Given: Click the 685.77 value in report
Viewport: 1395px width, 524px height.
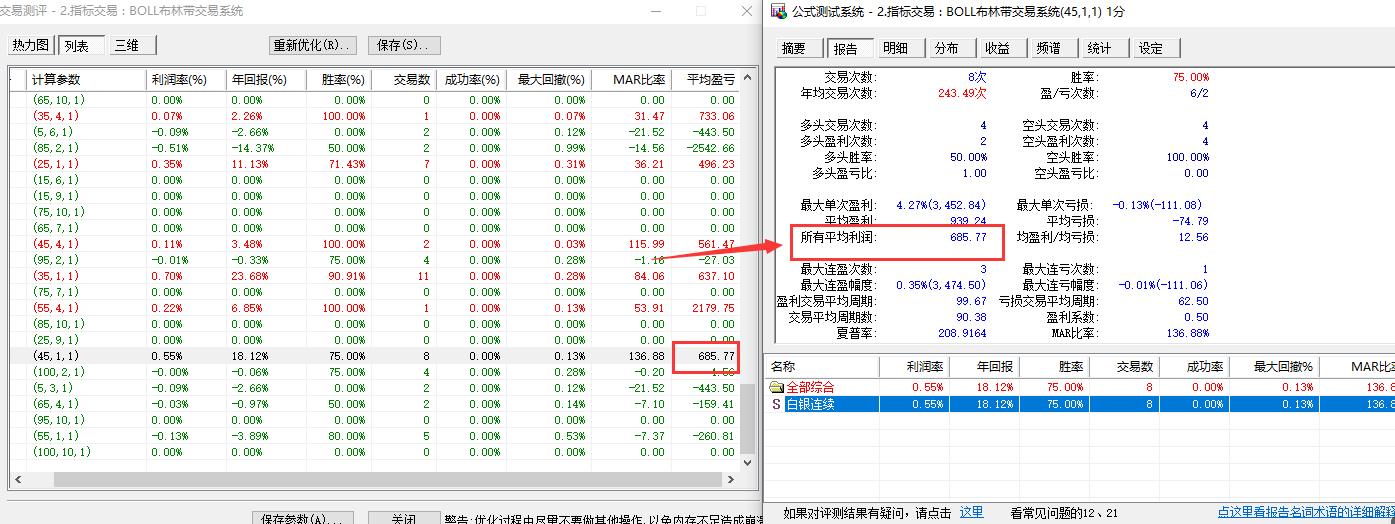Looking at the screenshot, I should point(968,238).
